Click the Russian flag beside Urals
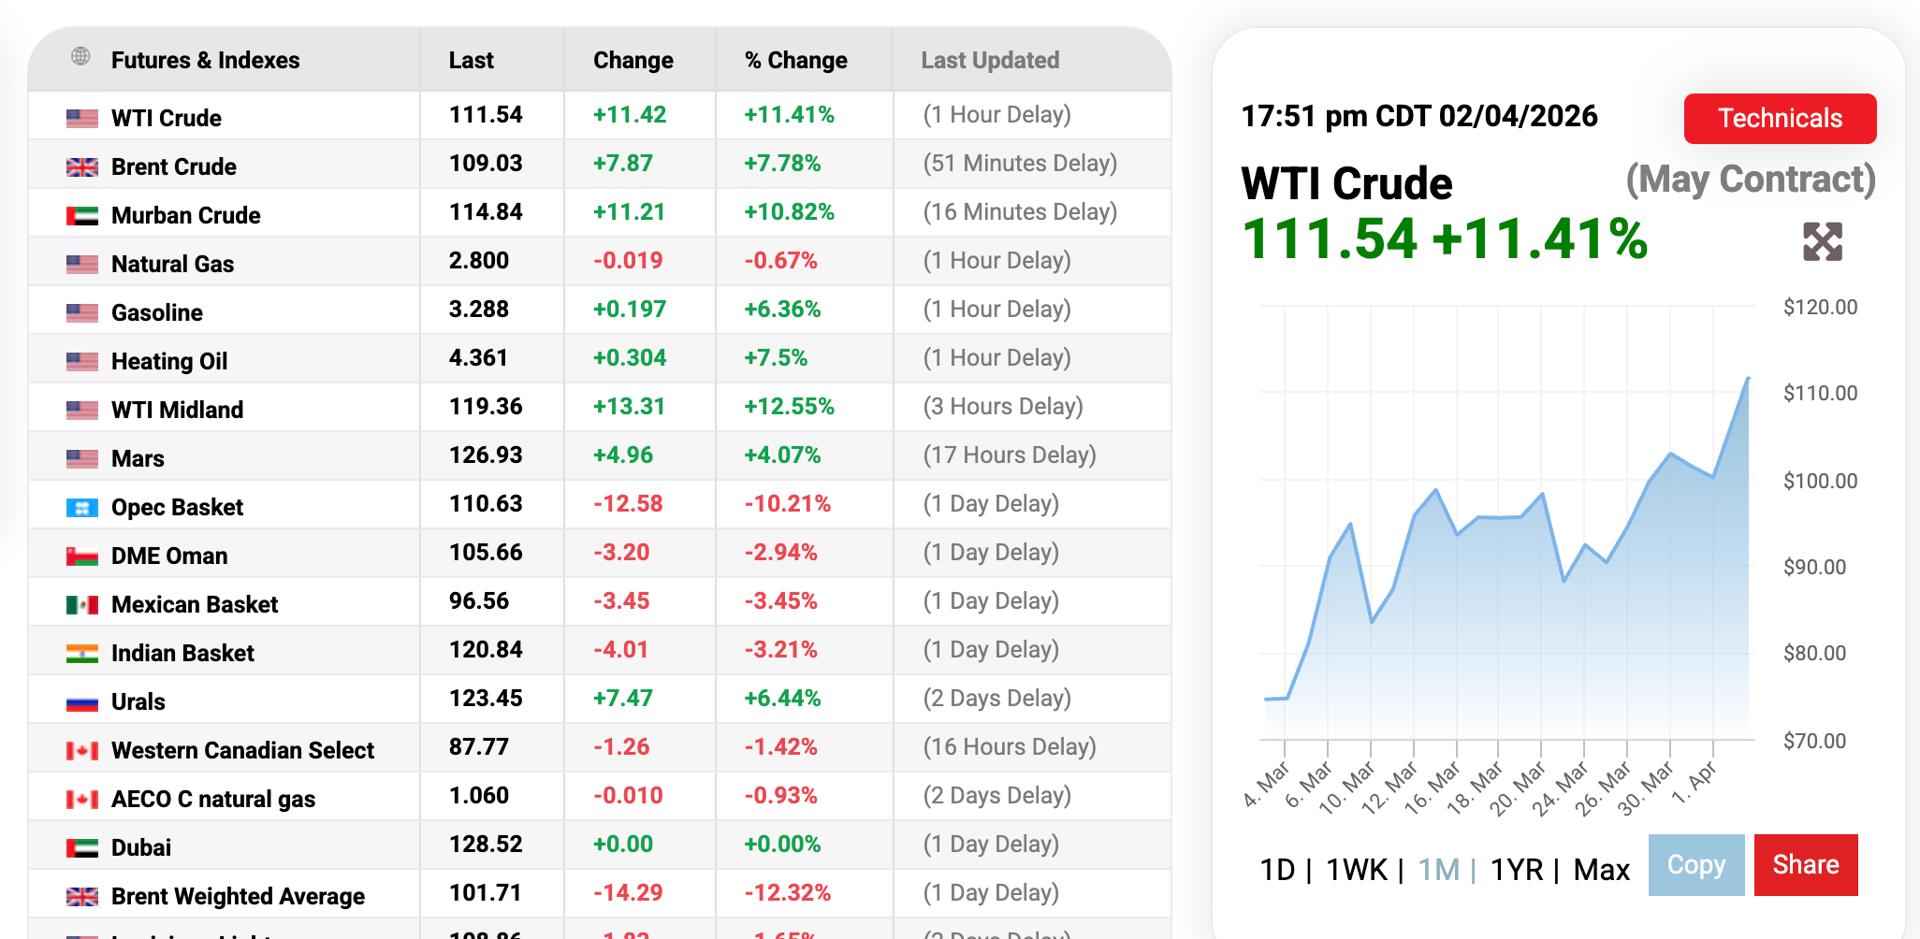Screen dimensions: 1920x939 tap(82, 703)
